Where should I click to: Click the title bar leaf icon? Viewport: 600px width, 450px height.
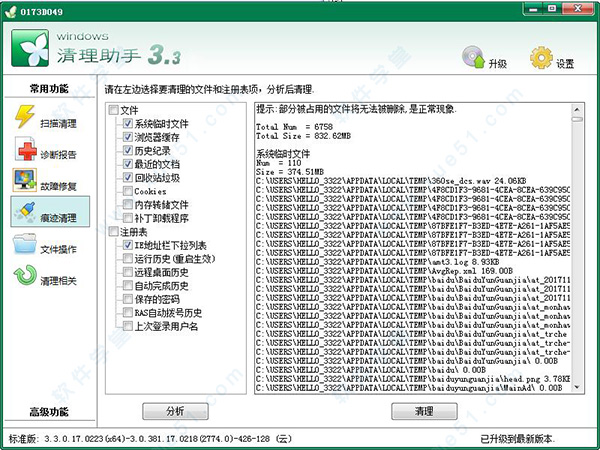(10, 12)
